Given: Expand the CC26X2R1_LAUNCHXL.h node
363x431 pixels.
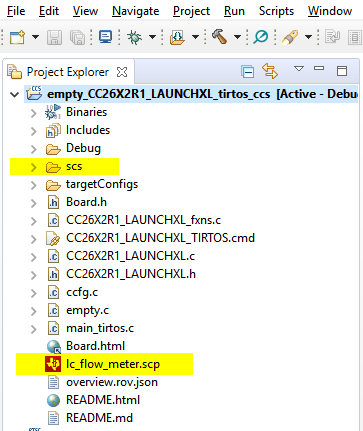Looking at the screenshot, I should [x=33, y=275].
